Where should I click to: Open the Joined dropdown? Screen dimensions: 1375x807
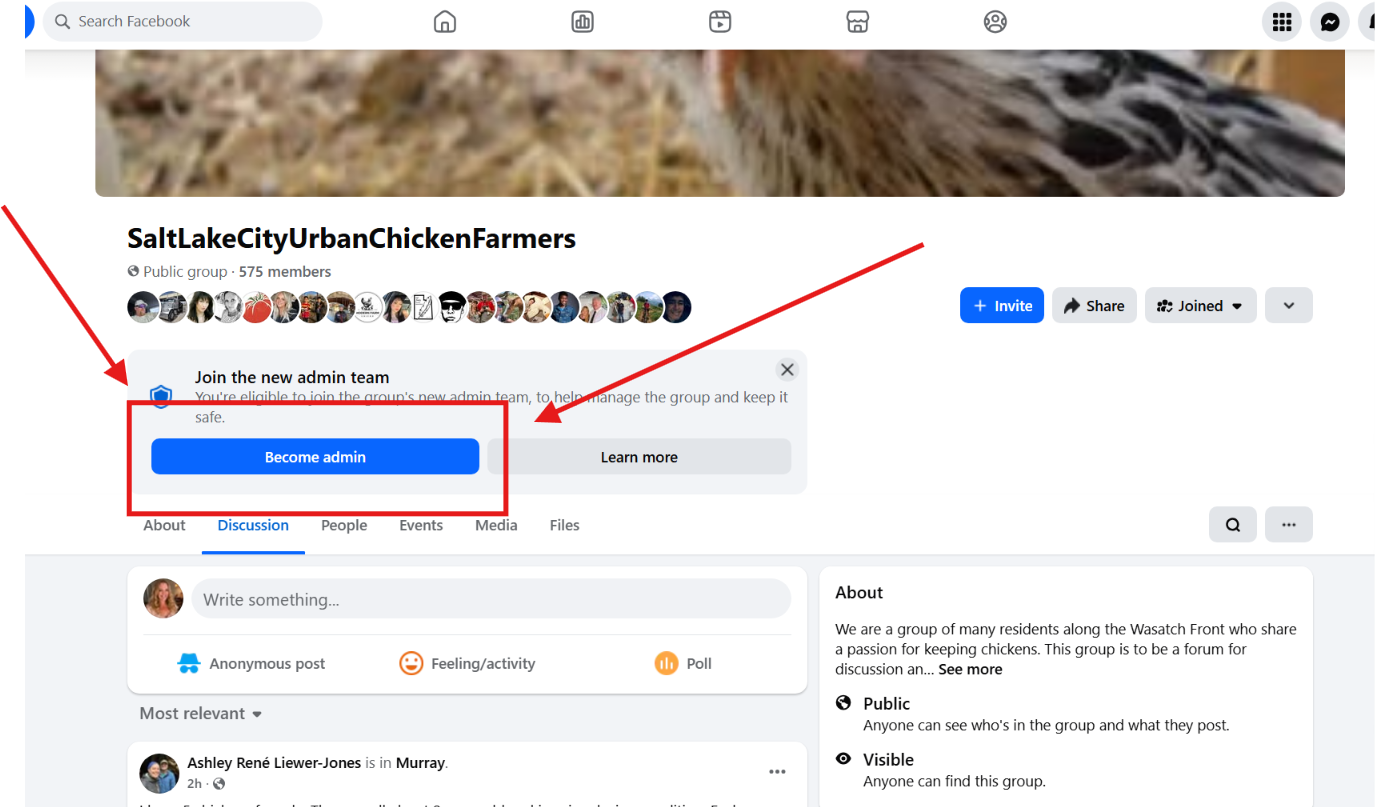pyautogui.click(x=1201, y=306)
